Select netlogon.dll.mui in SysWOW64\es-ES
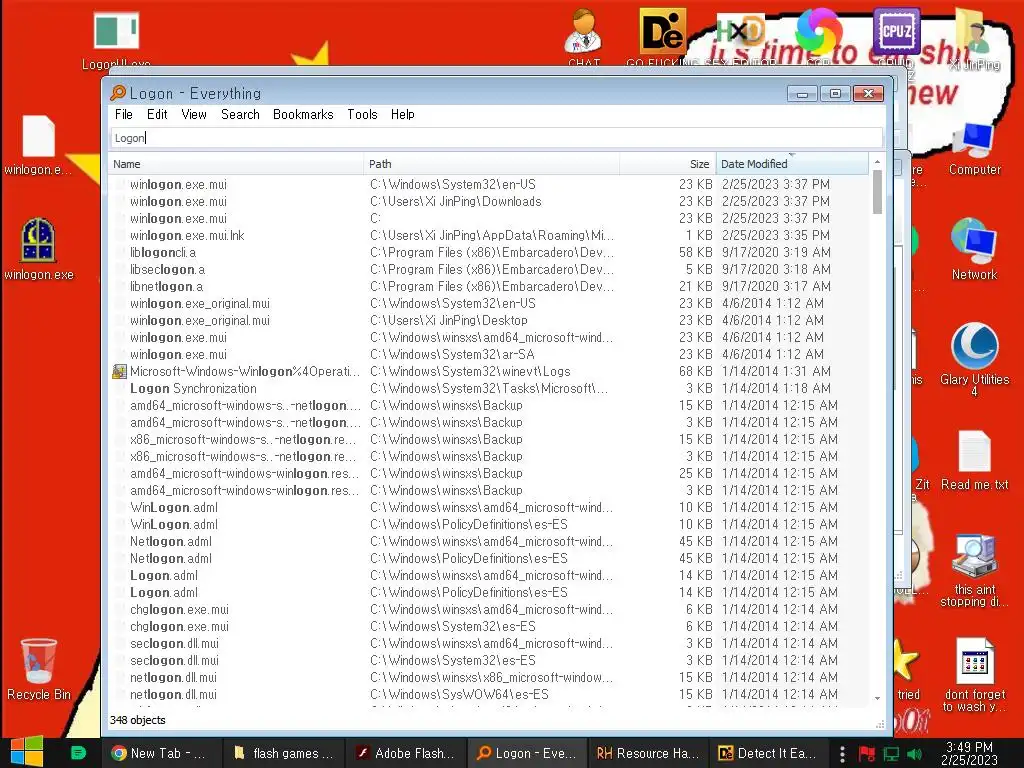The height and width of the screenshot is (768, 1024). click(x=490, y=694)
